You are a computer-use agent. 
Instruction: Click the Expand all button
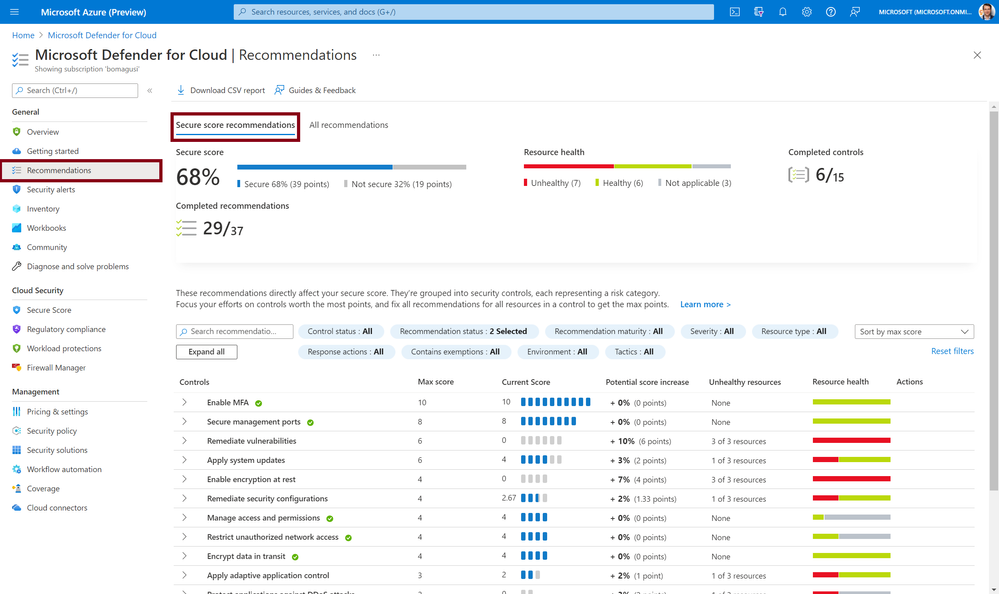(x=206, y=352)
